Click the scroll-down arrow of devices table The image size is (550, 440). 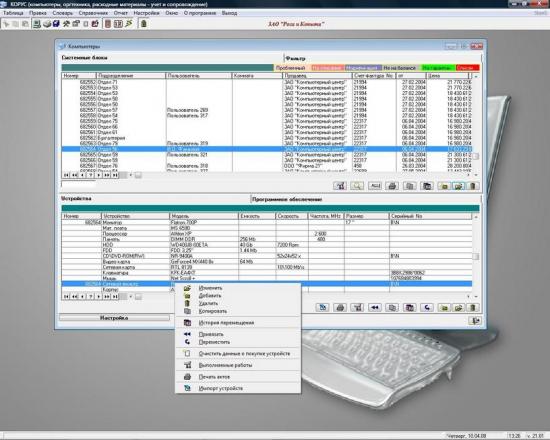coord(476,297)
